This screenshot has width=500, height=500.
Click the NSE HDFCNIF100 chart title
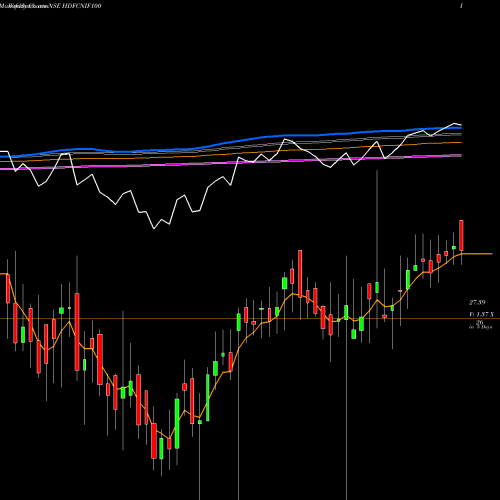75,6
